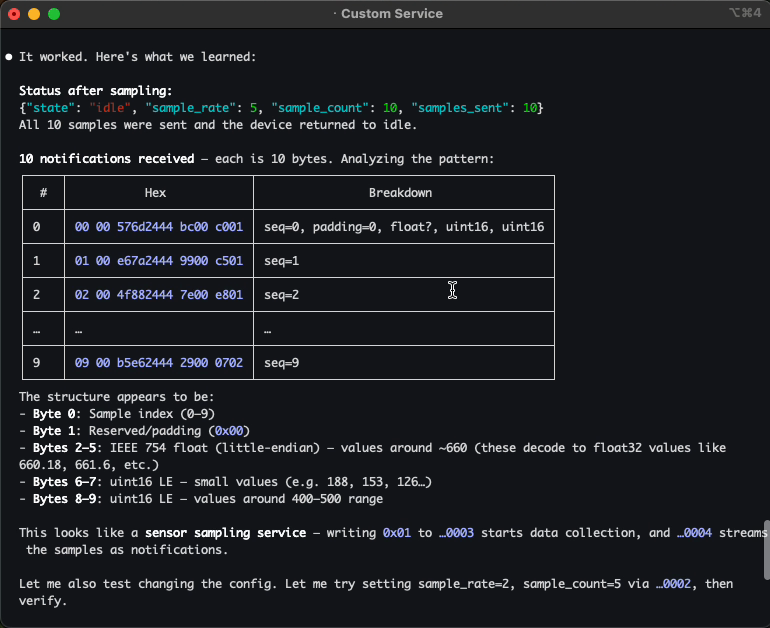Select hex value "01 00 e67a2444 9900 c501"

coord(159,261)
